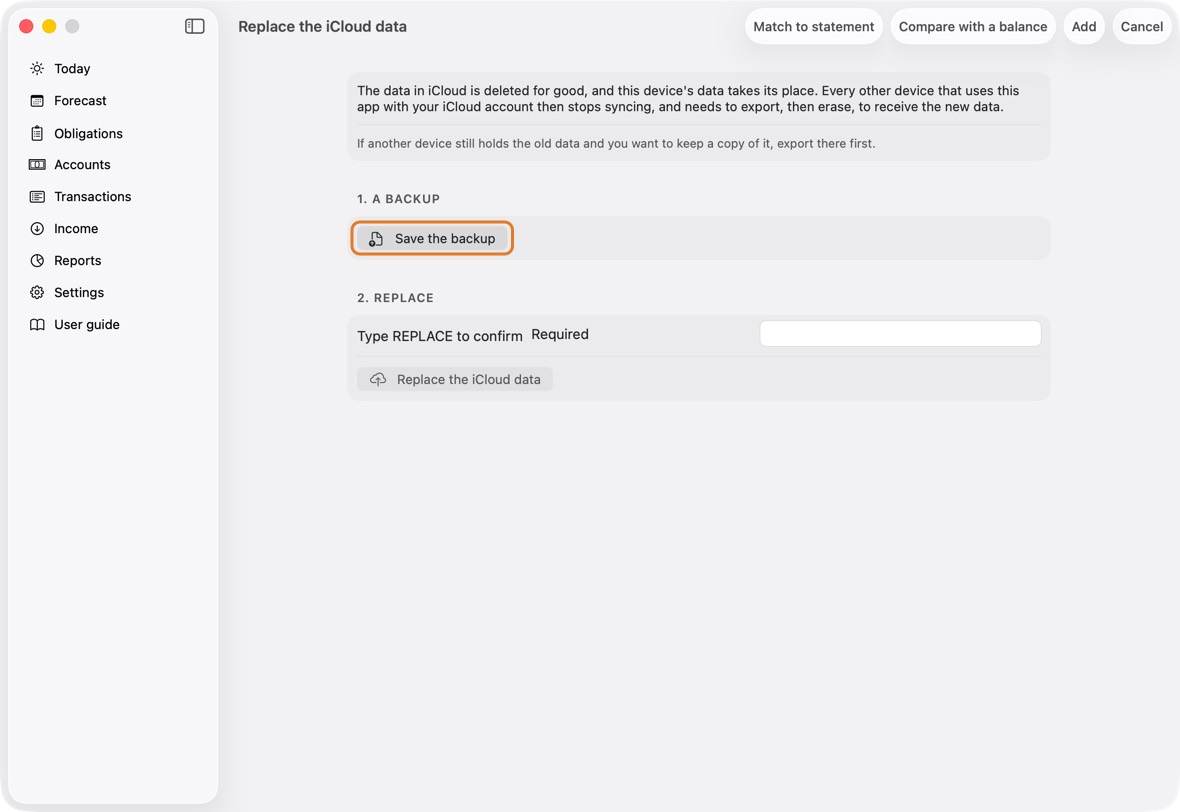
Task: Open the Income section
Action: 76,229
